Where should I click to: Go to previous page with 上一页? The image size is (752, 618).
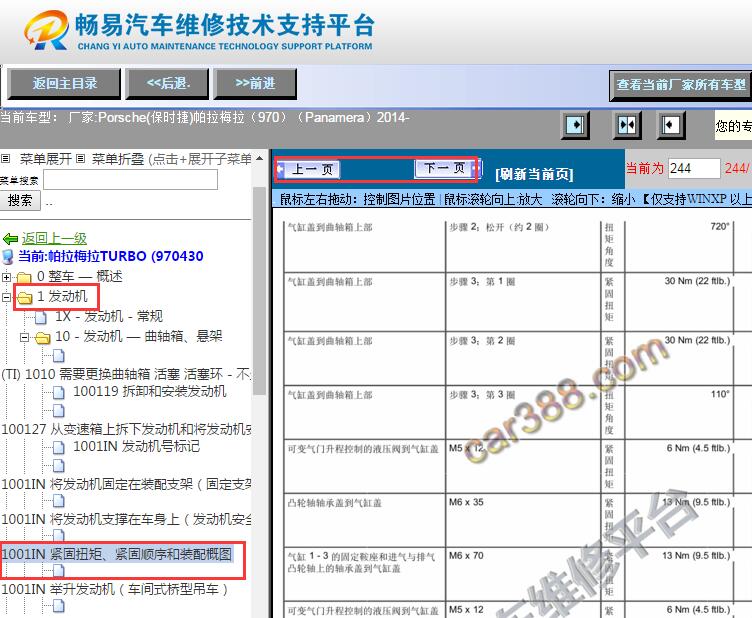[308, 169]
